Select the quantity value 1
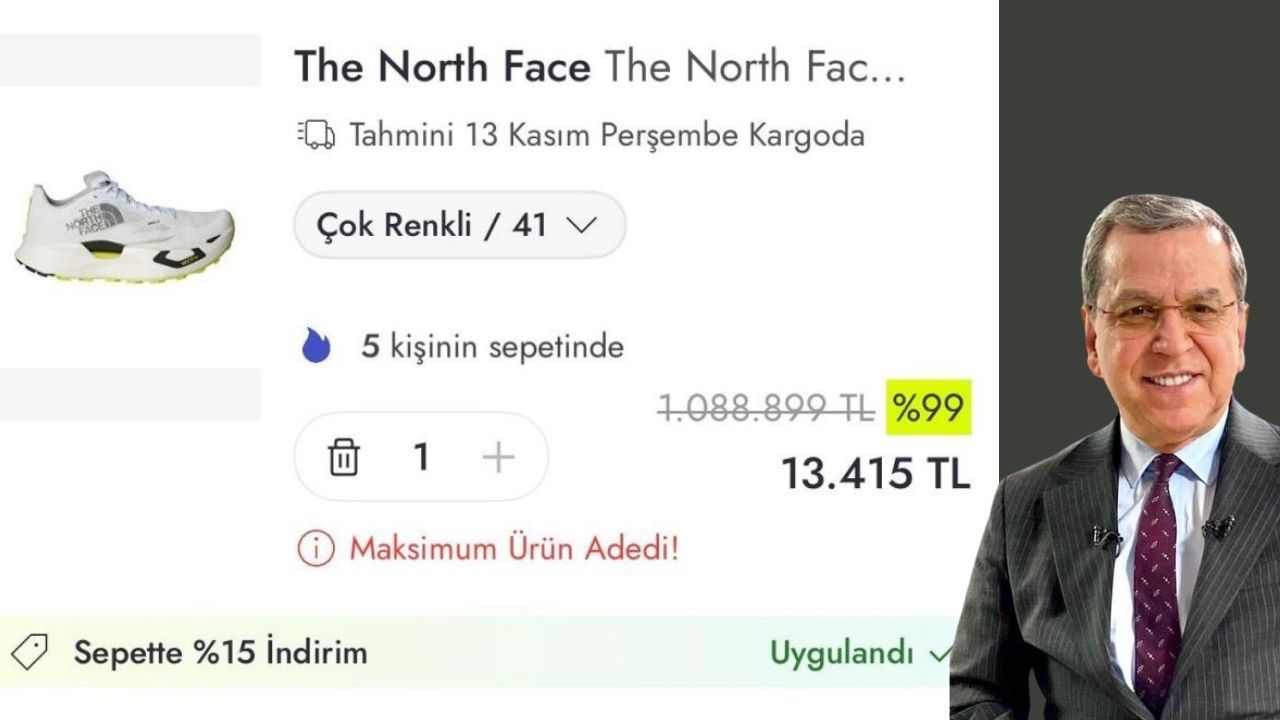Image resolution: width=1280 pixels, height=720 pixels. pos(421,458)
